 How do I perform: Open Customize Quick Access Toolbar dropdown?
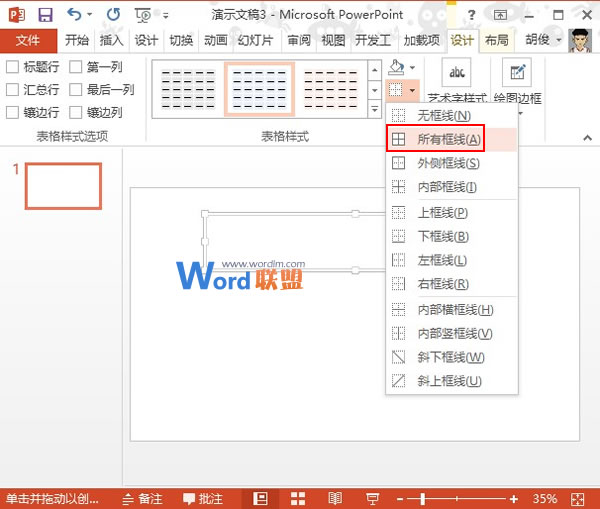[166, 16]
